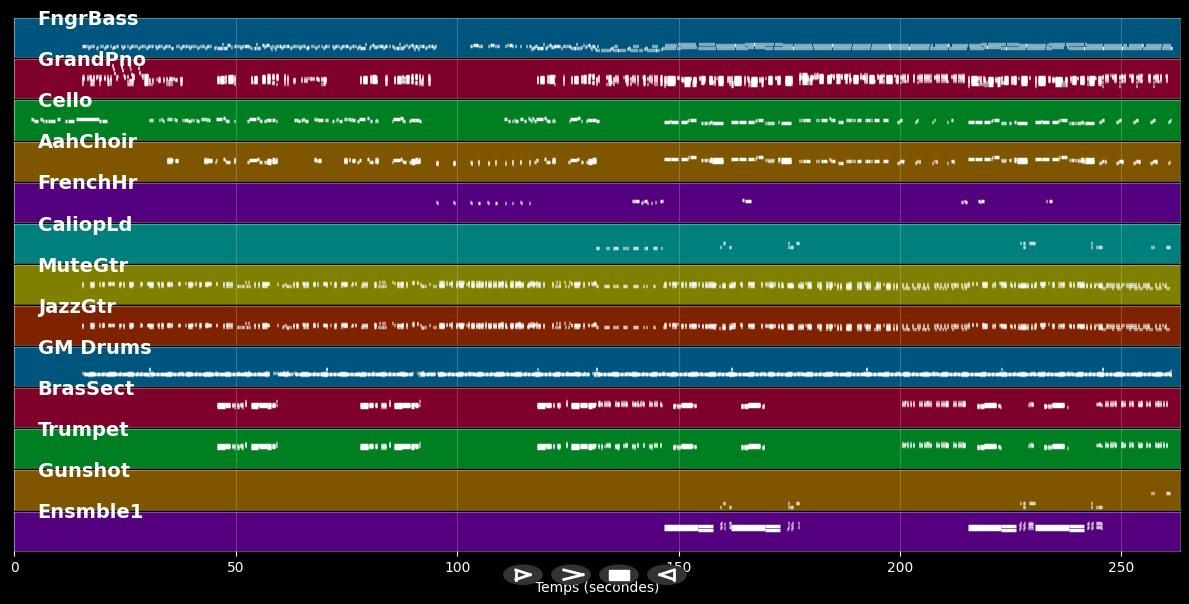Click the Temps (secondes) axis label

coord(596,588)
